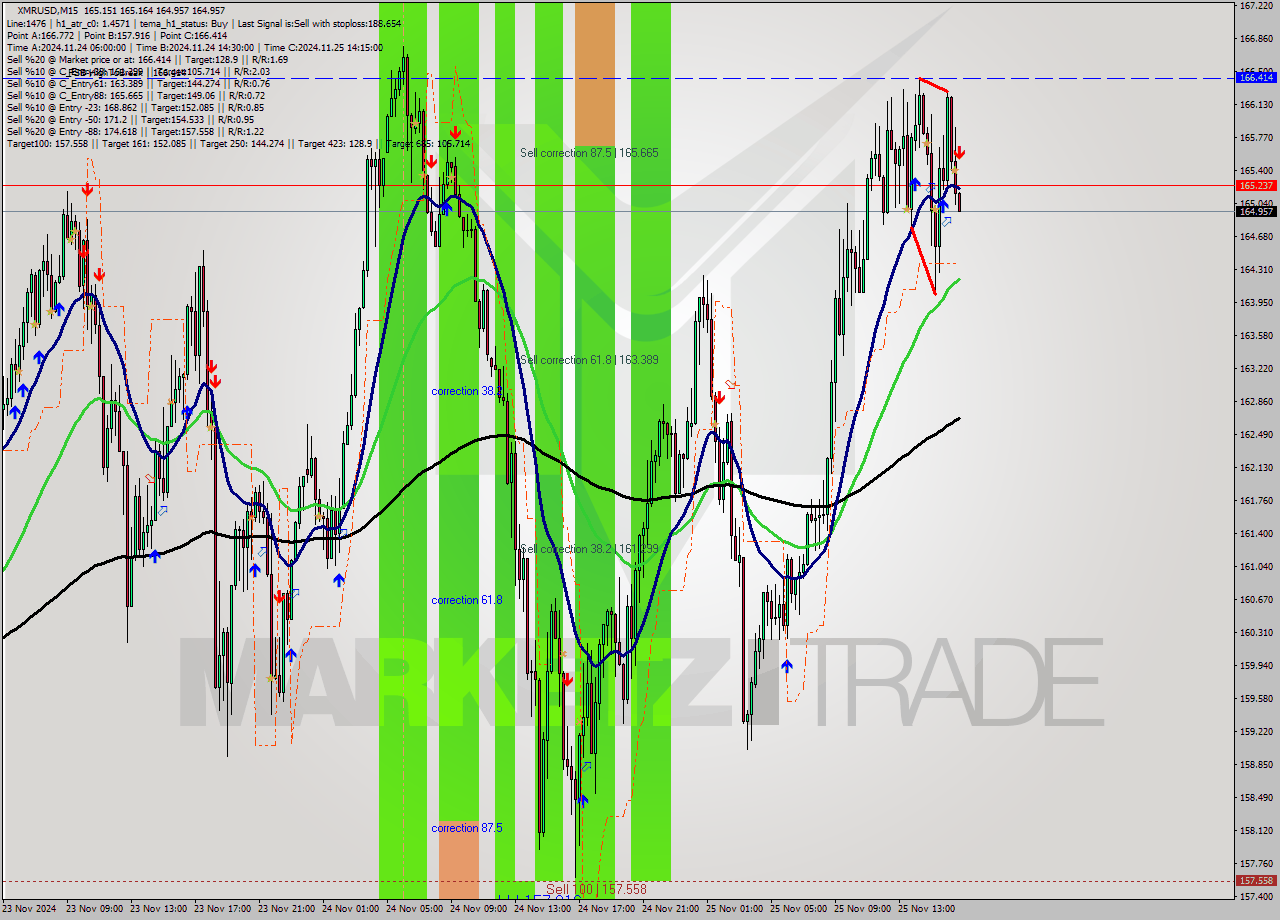Click the 157.760 price axis label
The width and height of the screenshot is (1280, 920).
(x=1256, y=863)
